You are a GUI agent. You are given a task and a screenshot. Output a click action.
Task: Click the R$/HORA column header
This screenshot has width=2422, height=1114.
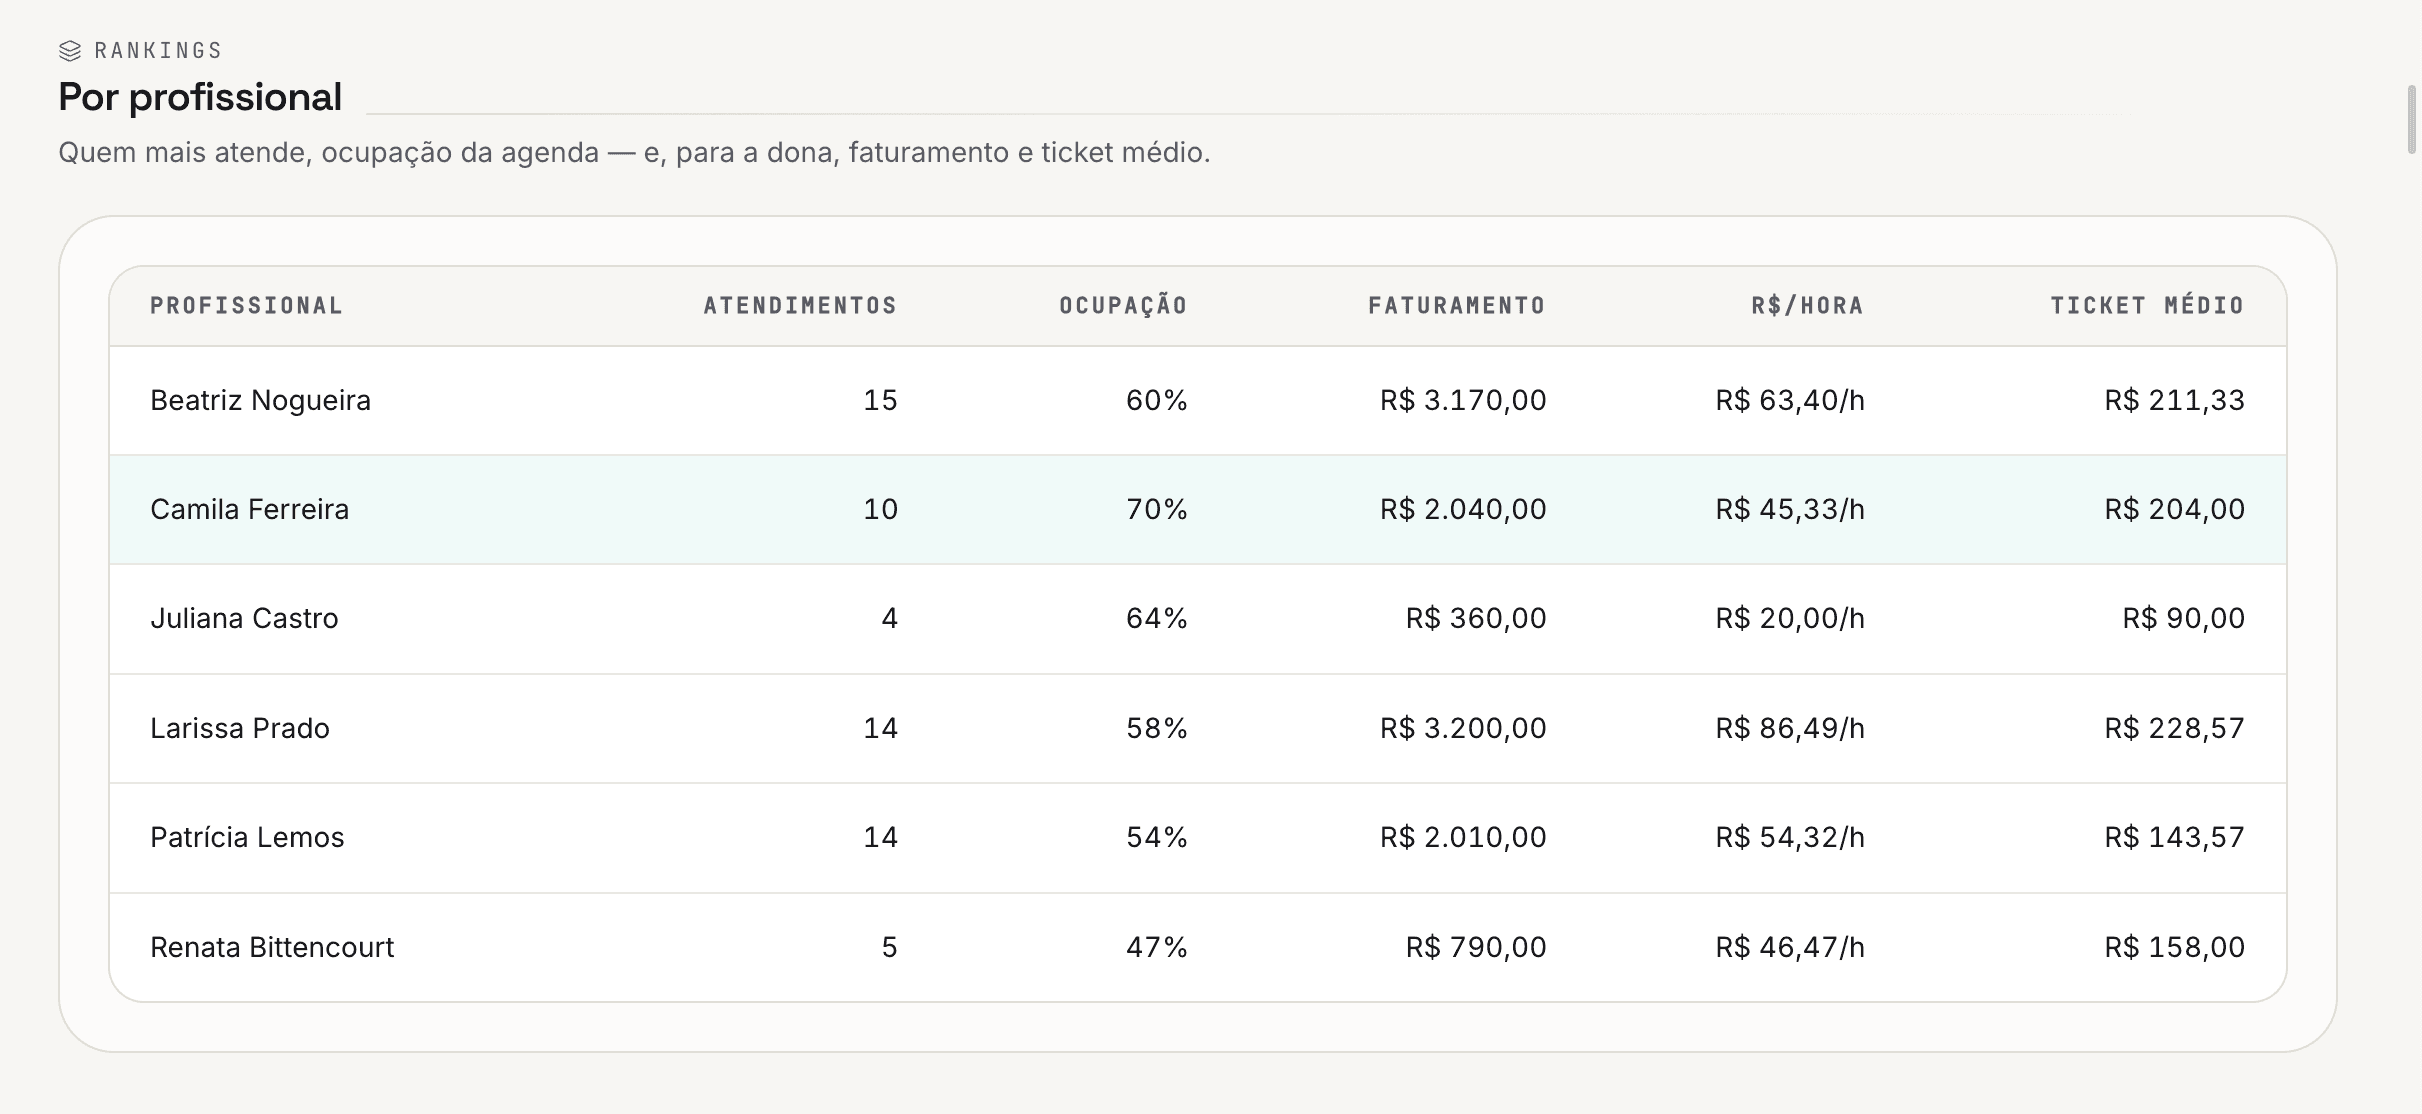pyautogui.click(x=1807, y=306)
